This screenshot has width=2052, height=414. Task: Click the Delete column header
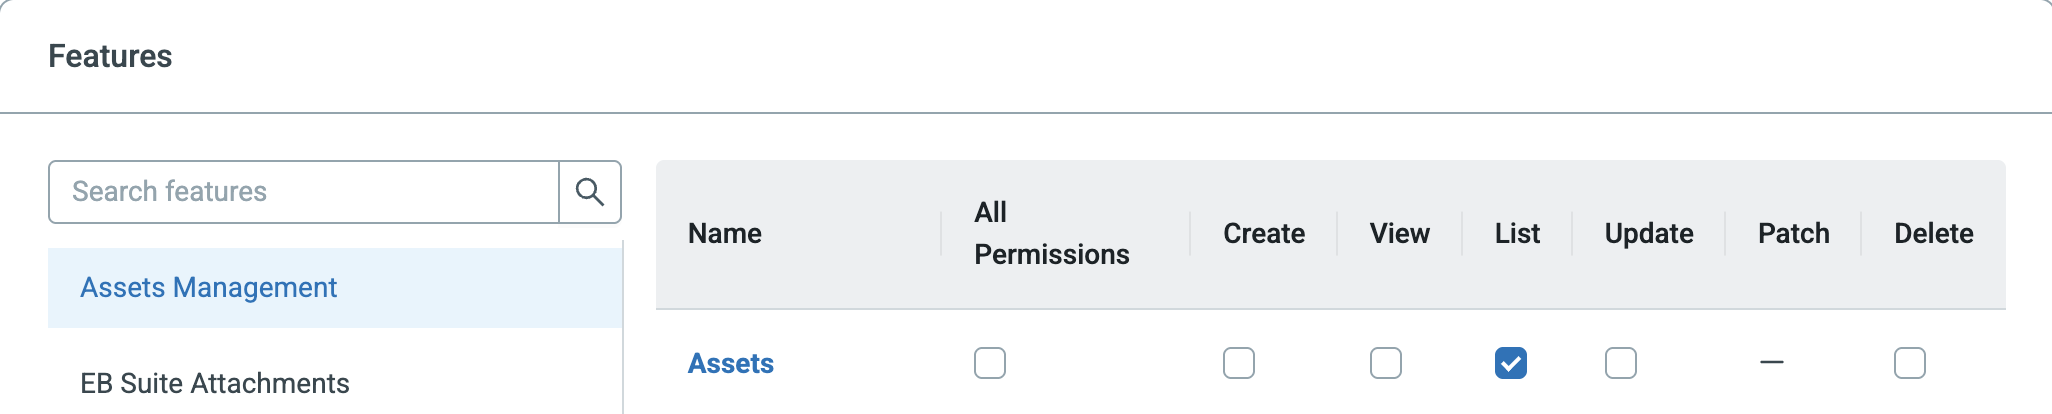[x=1934, y=234]
